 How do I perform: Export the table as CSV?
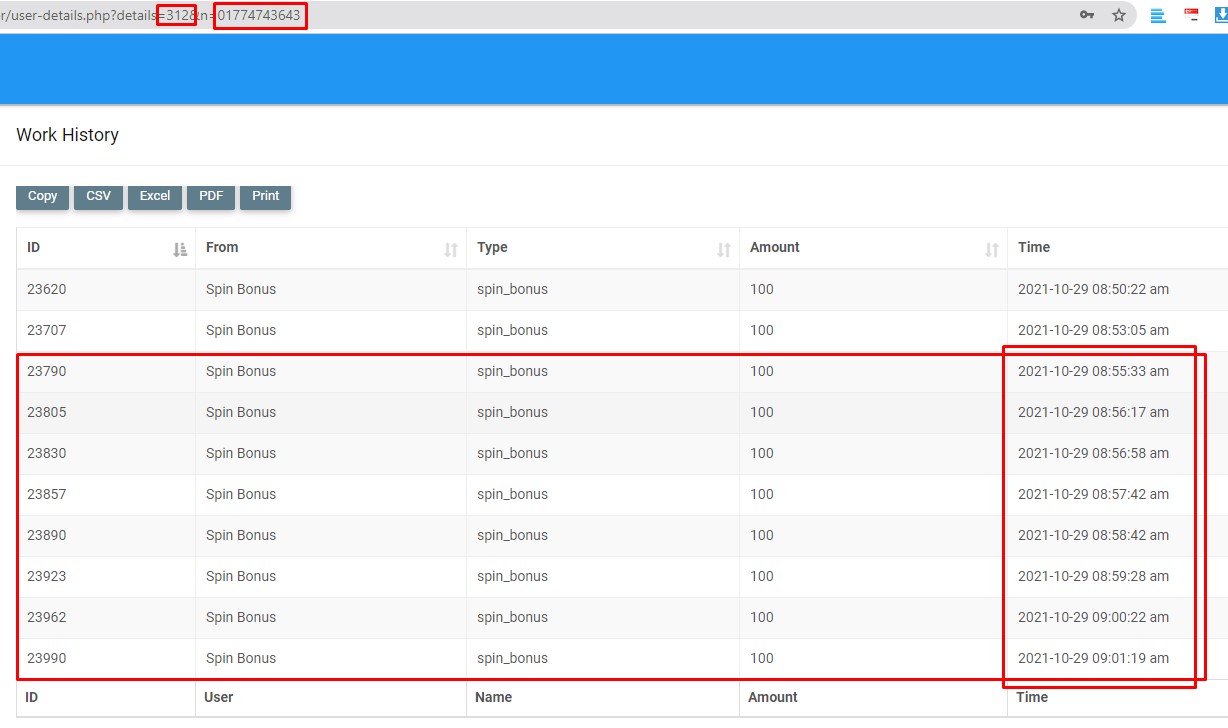(98, 197)
